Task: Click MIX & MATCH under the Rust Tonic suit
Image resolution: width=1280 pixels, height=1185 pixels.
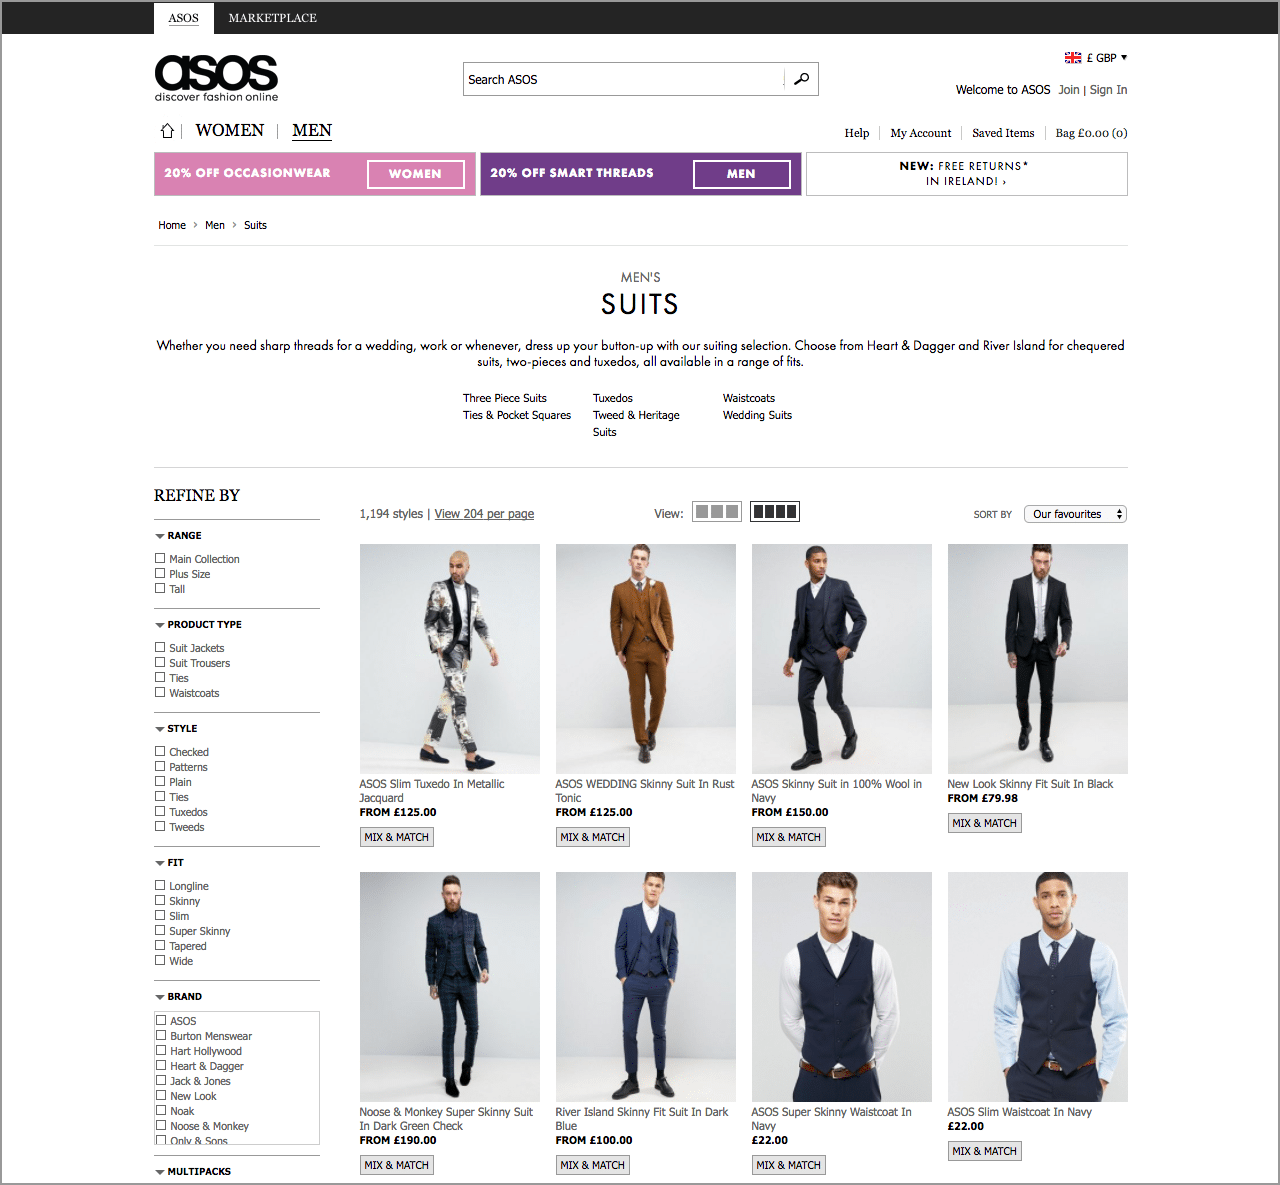Action: point(593,837)
